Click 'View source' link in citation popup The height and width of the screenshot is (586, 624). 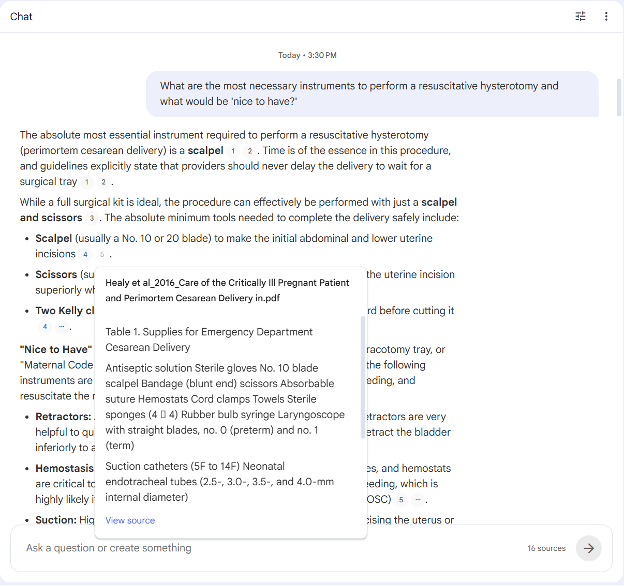point(130,520)
